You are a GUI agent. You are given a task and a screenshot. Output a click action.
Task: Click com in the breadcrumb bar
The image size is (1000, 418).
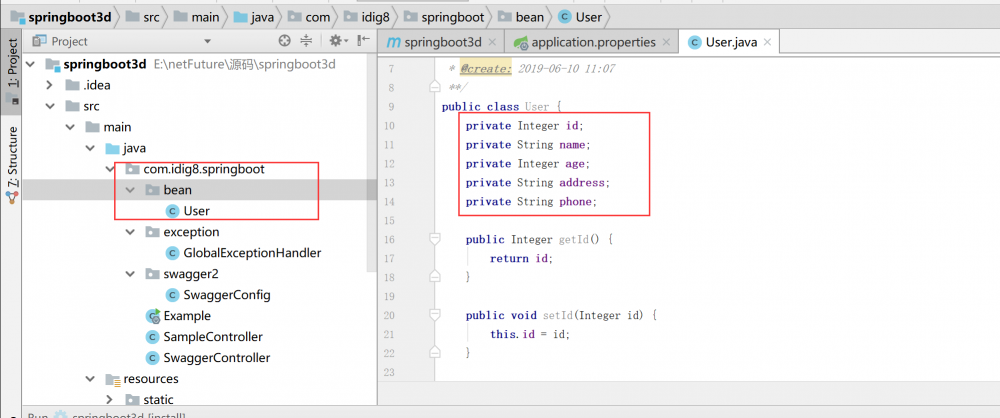[x=309, y=17]
